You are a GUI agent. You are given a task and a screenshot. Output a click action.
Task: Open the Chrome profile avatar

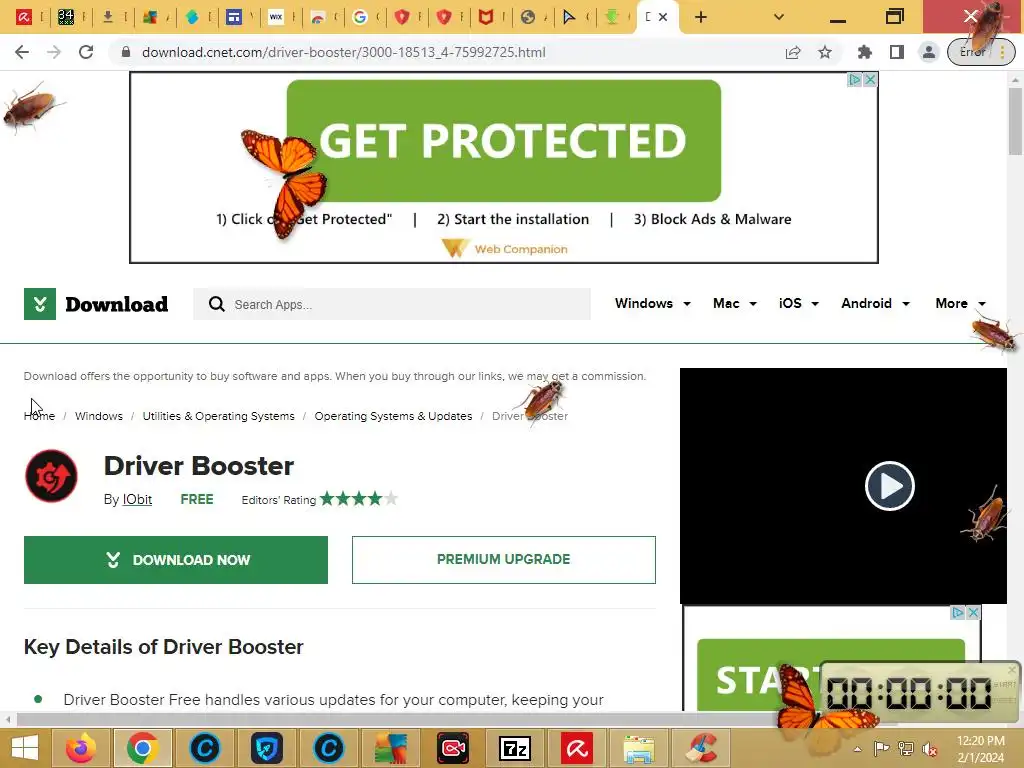click(x=929, y=52)
